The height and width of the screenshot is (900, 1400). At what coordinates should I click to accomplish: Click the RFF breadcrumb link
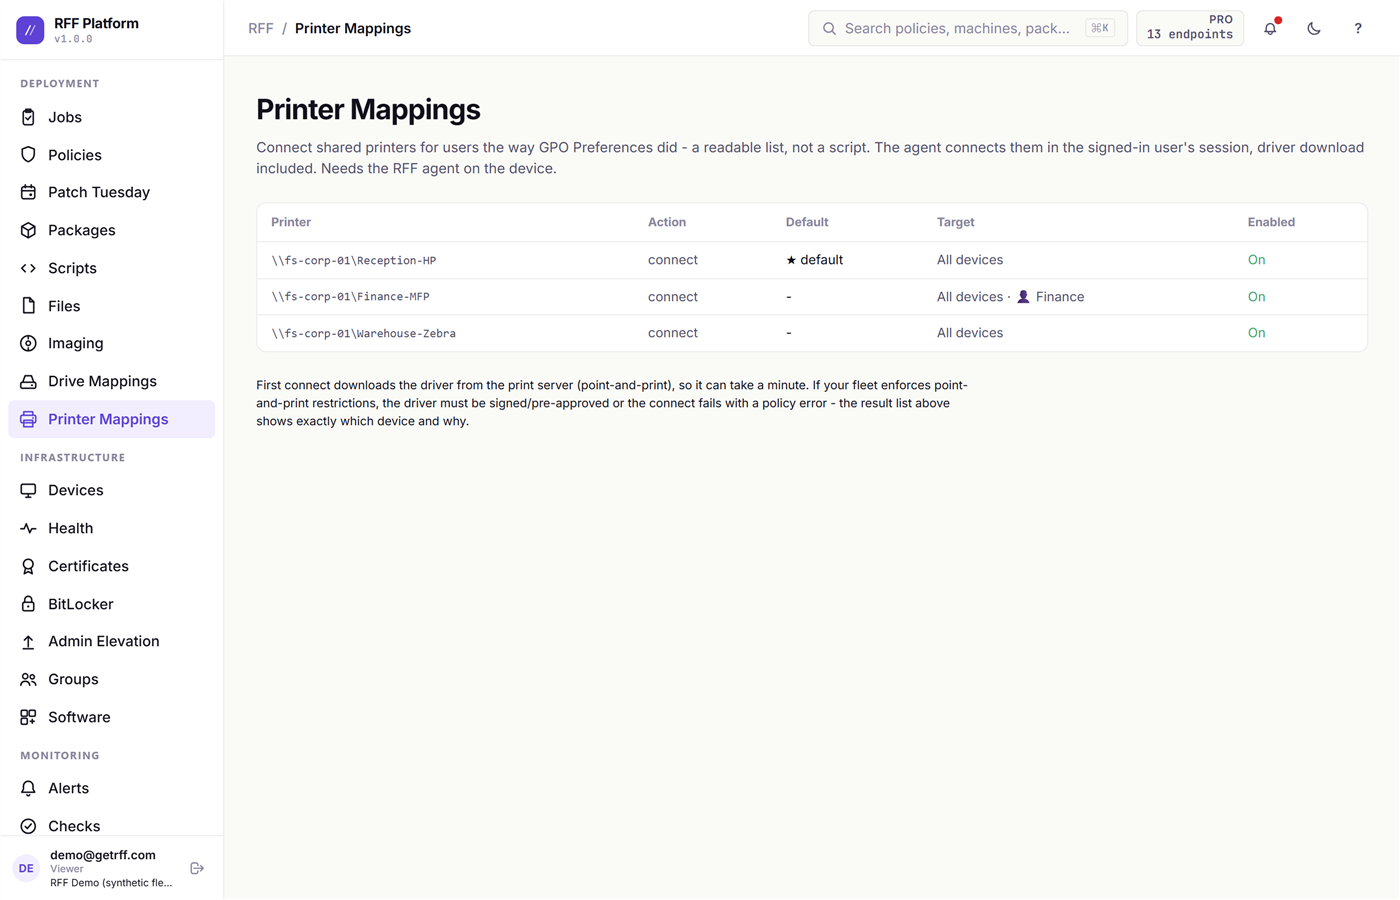(x=261, y=28)
